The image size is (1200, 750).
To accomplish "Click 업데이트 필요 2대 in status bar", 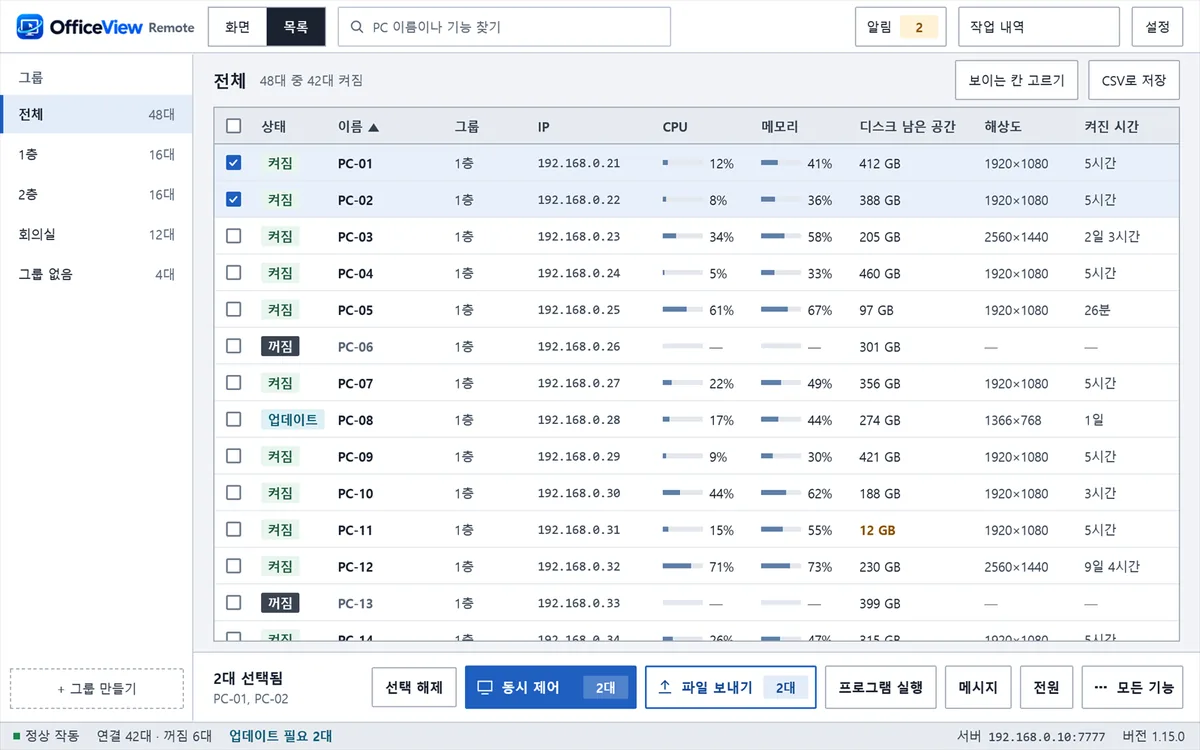I will tap(281, 736).
